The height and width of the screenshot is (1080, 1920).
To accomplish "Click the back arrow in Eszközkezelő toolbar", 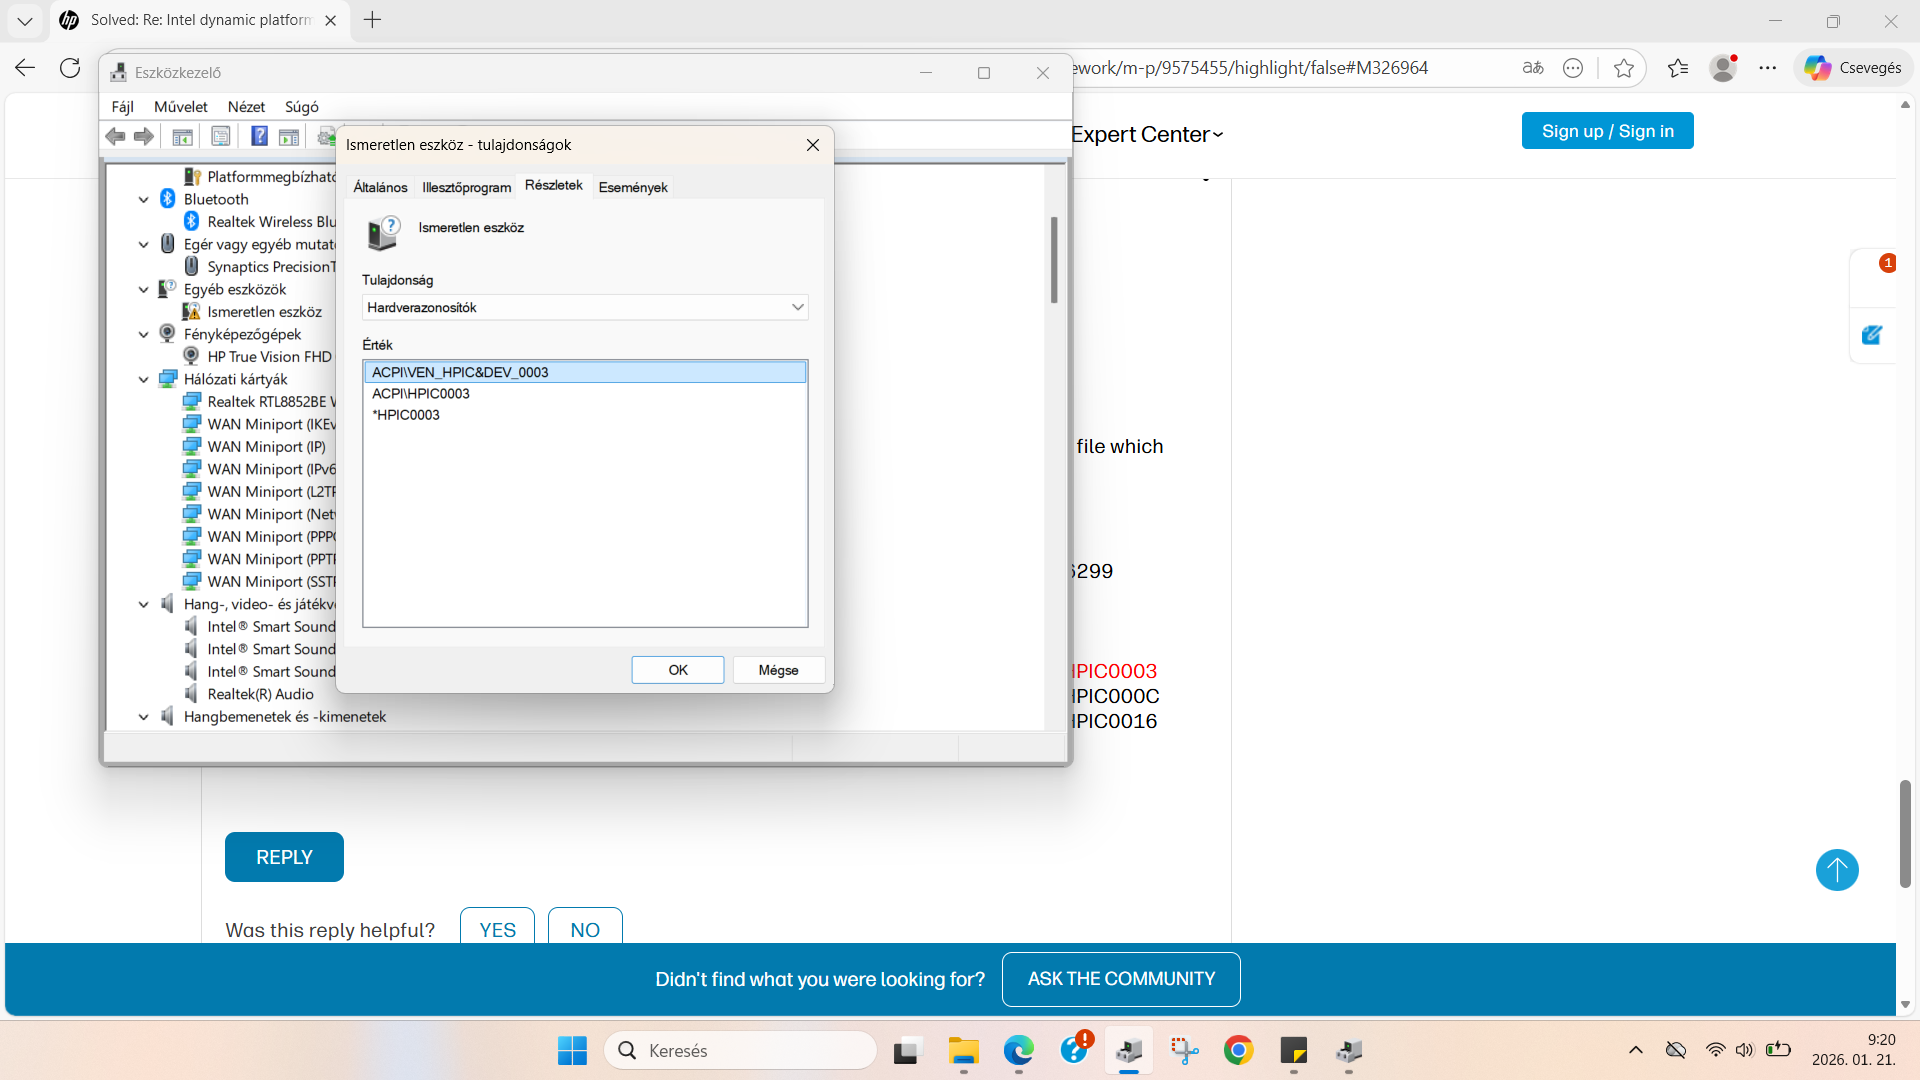I will click(x=116, y=137).
